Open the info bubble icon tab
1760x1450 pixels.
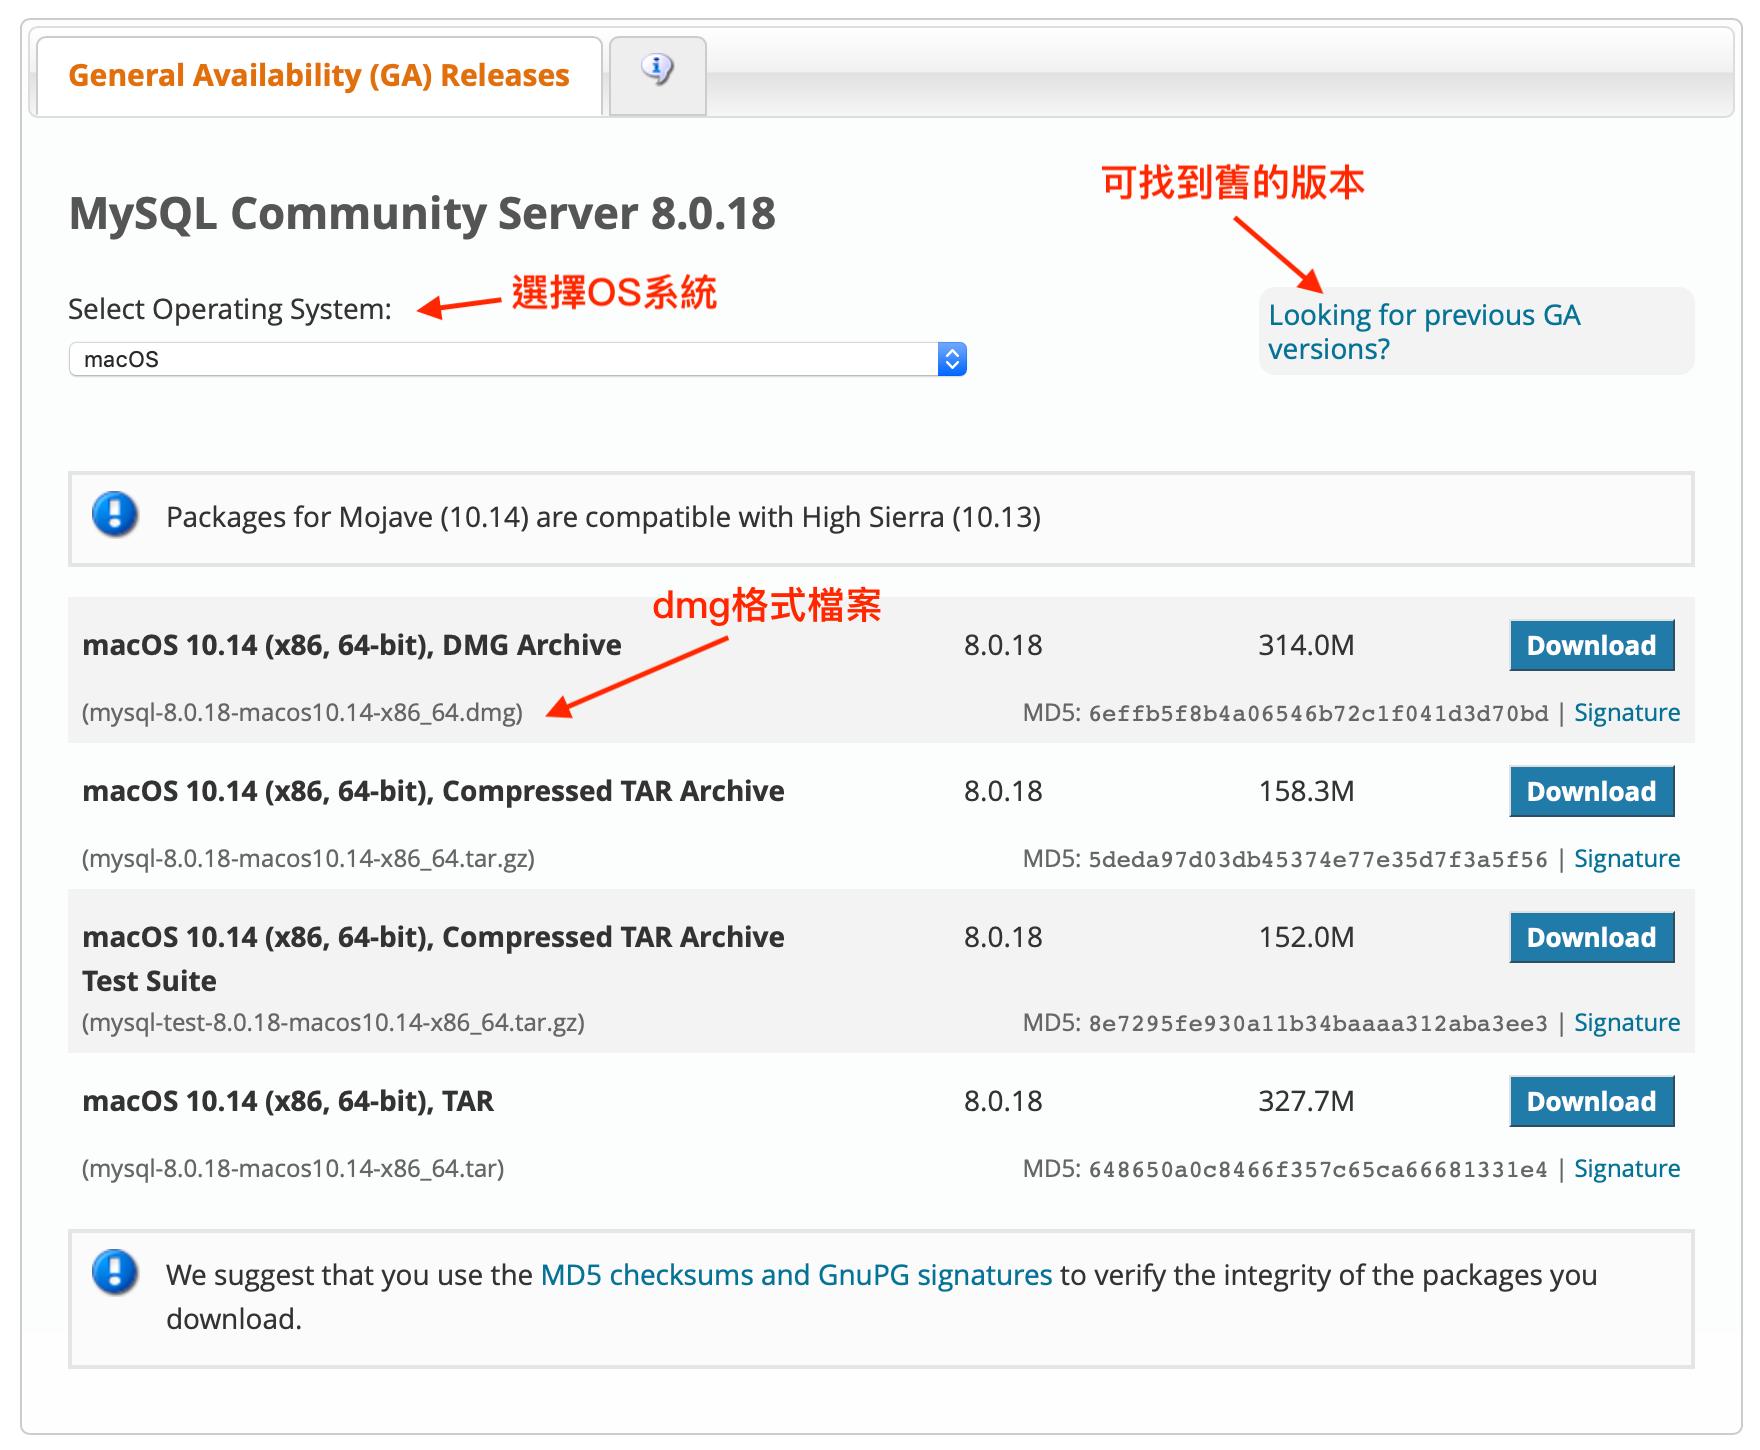657,76
